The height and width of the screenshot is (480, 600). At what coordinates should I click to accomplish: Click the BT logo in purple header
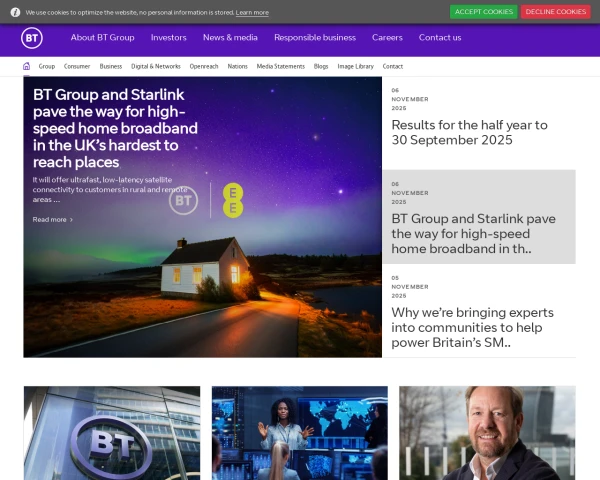pos(32,38)
